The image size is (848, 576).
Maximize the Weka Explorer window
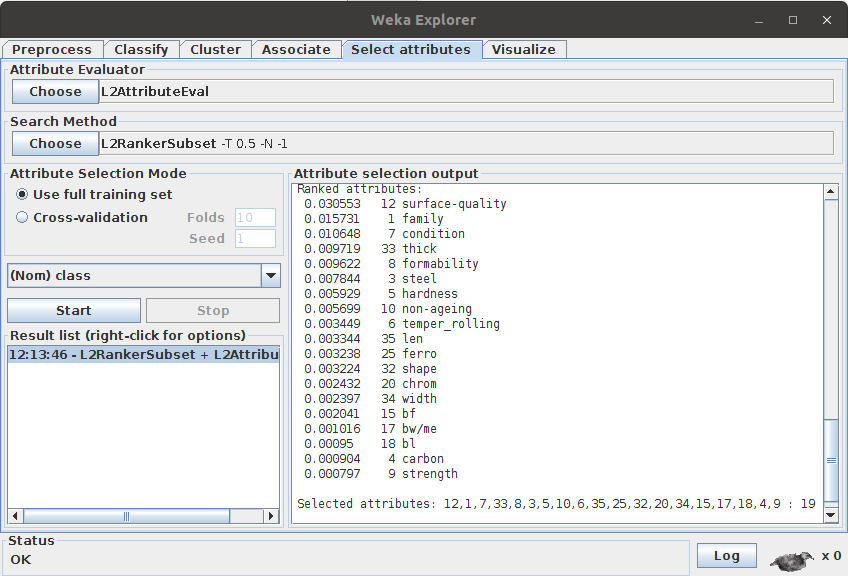coord(793,20)
